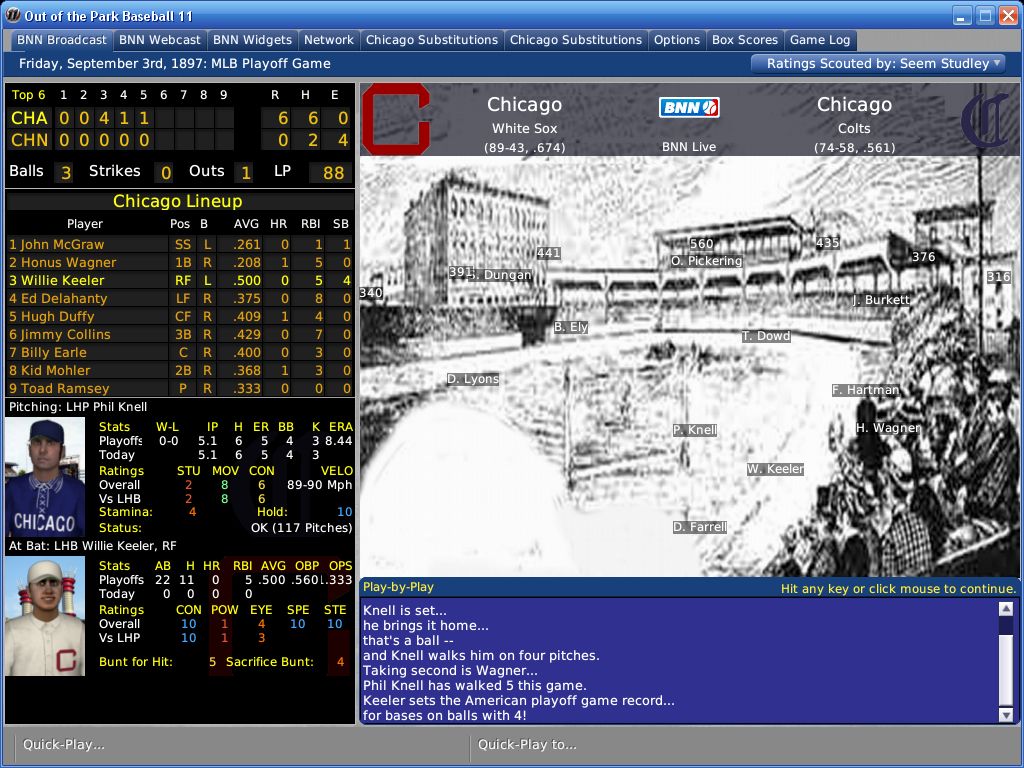Open the BNN Widgets tab
This screenshot has width=1024, height=768.
(x=252, y=40)
